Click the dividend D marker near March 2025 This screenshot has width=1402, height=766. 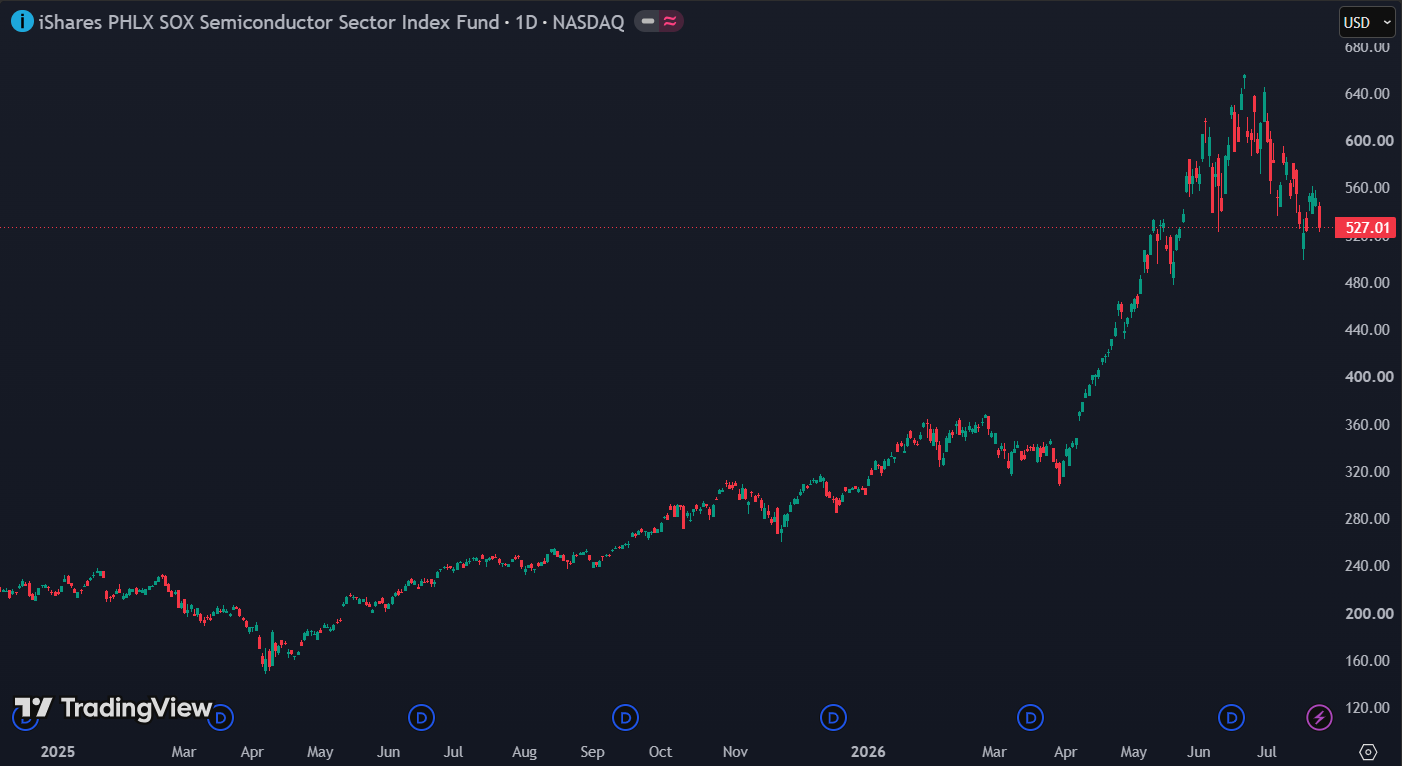[221, 717]
